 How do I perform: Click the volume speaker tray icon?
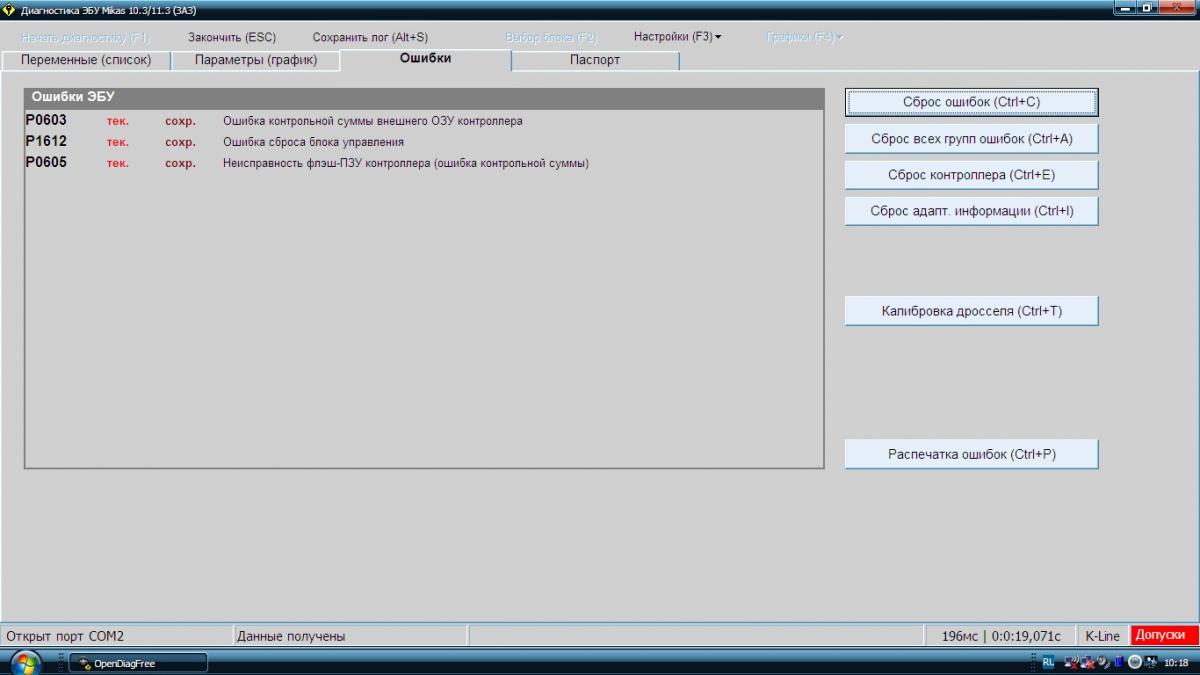1102,662
